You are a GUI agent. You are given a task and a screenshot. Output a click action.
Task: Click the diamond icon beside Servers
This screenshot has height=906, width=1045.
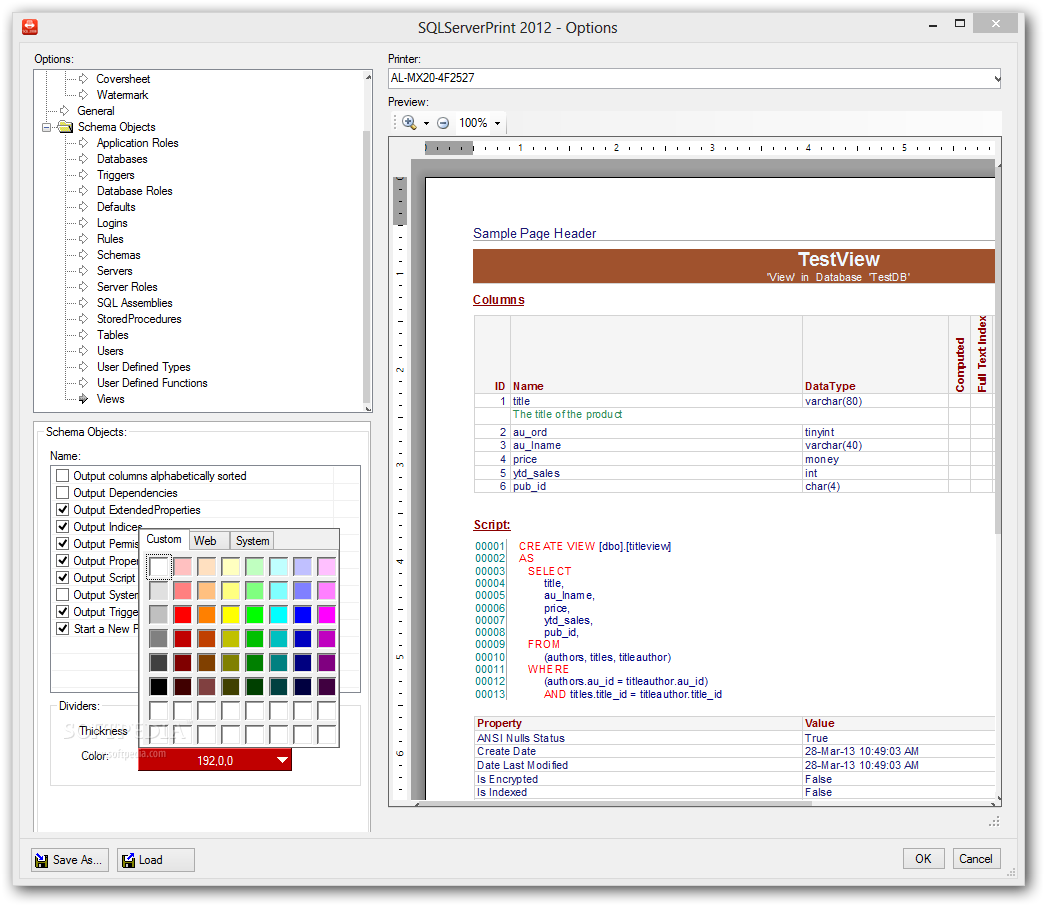click(83, 271)
